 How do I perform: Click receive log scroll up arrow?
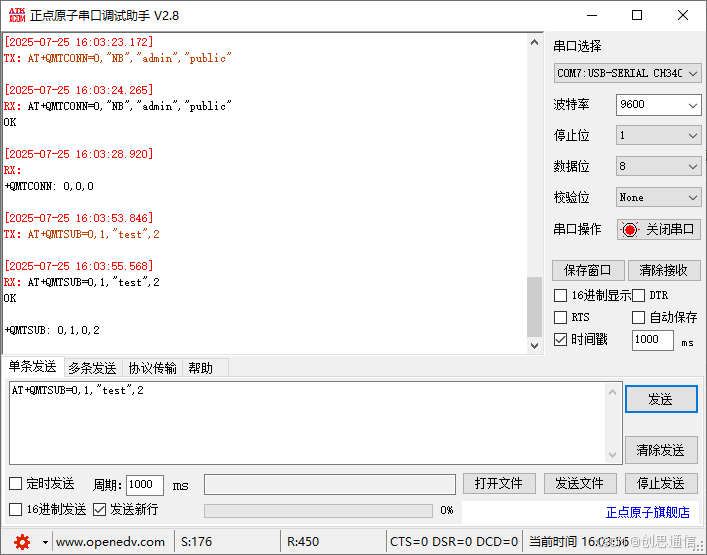534,42
